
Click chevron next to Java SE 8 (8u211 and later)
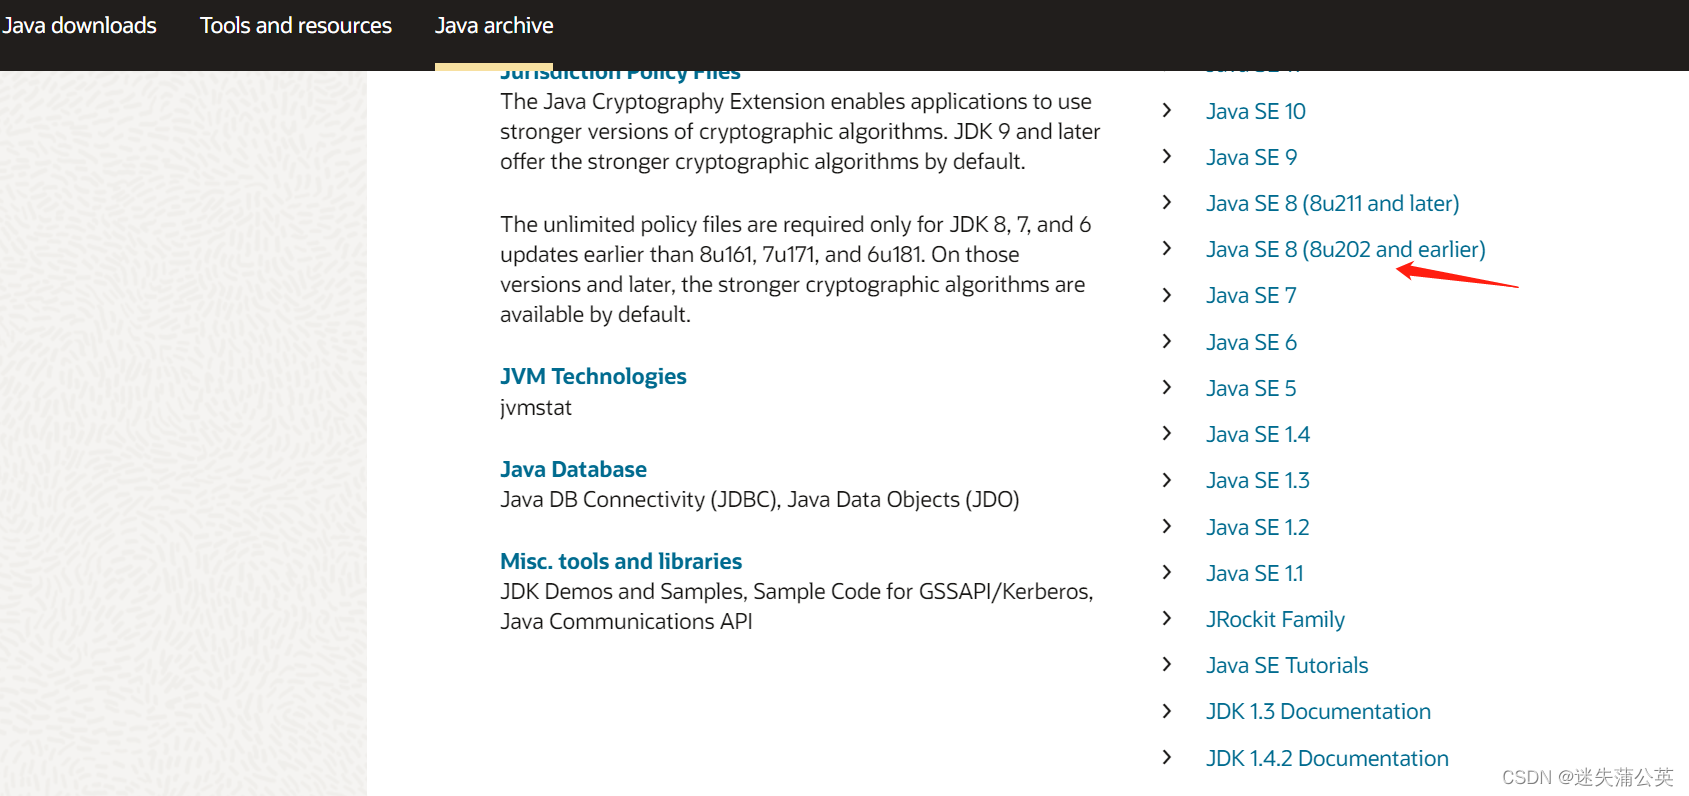(x=1166, y=202)
